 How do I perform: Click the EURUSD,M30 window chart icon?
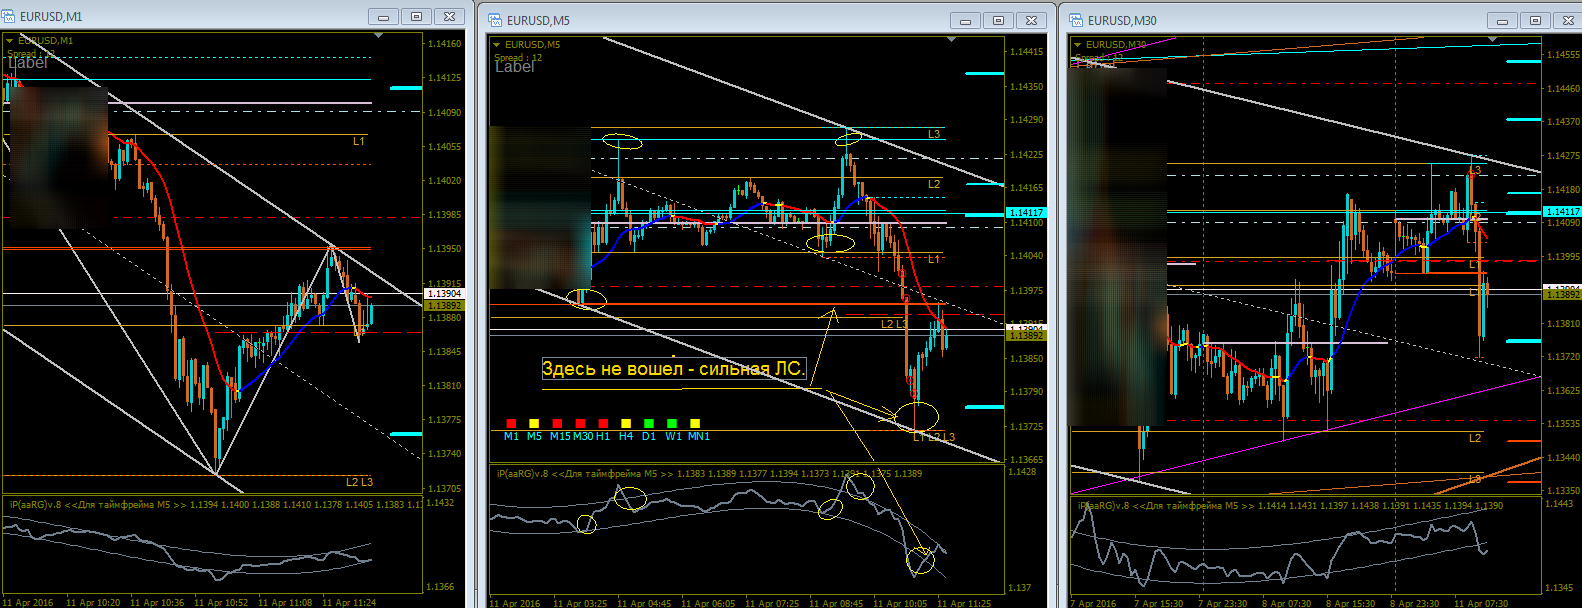pos(1077,20)
